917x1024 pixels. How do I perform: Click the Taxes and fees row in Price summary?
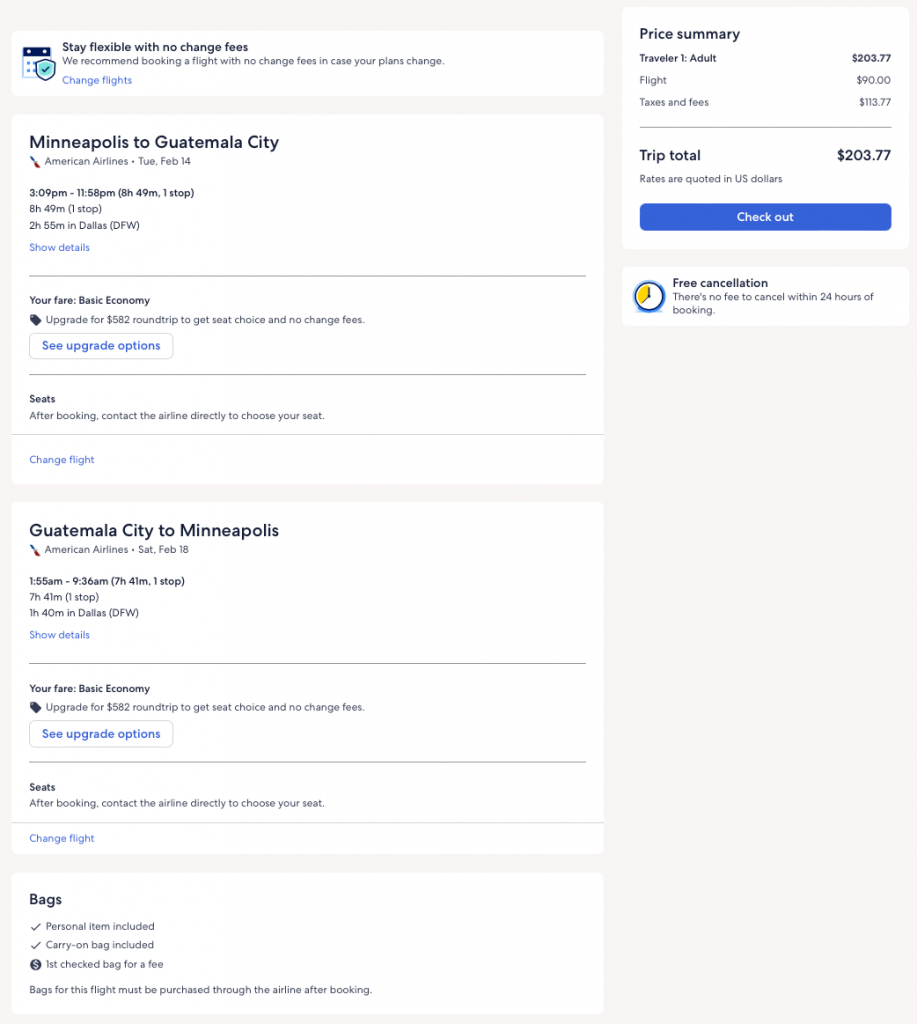(765, 102)
